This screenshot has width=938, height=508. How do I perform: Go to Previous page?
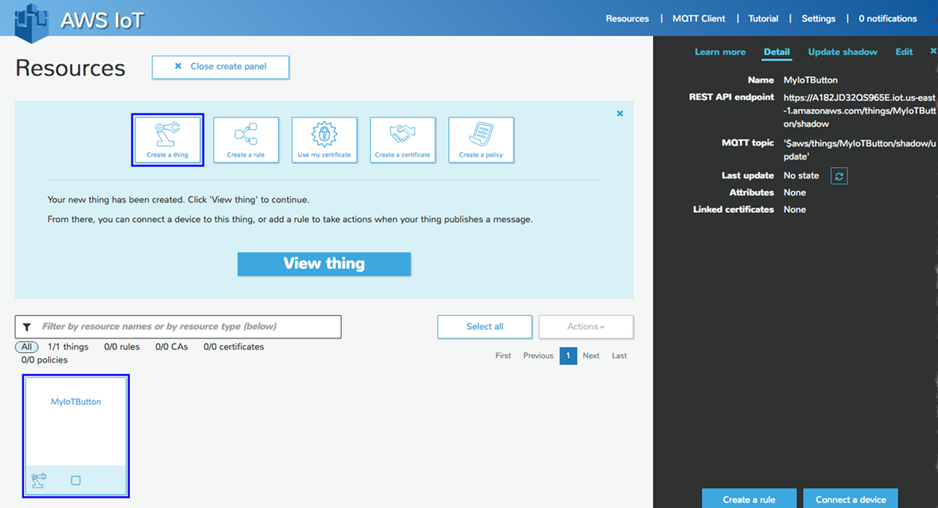pyautogui.click(x=538, y=355)
